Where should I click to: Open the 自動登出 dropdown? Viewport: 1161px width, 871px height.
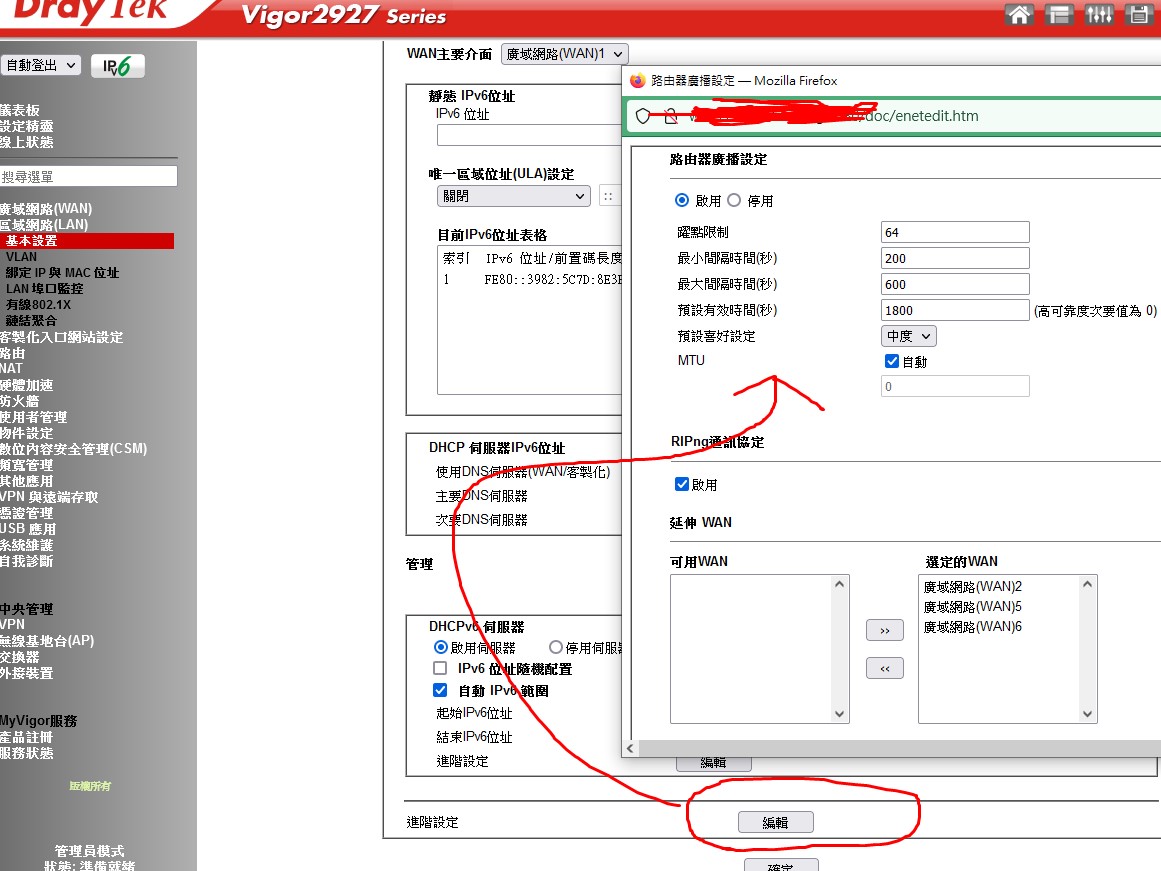click(x=40, y=65)
